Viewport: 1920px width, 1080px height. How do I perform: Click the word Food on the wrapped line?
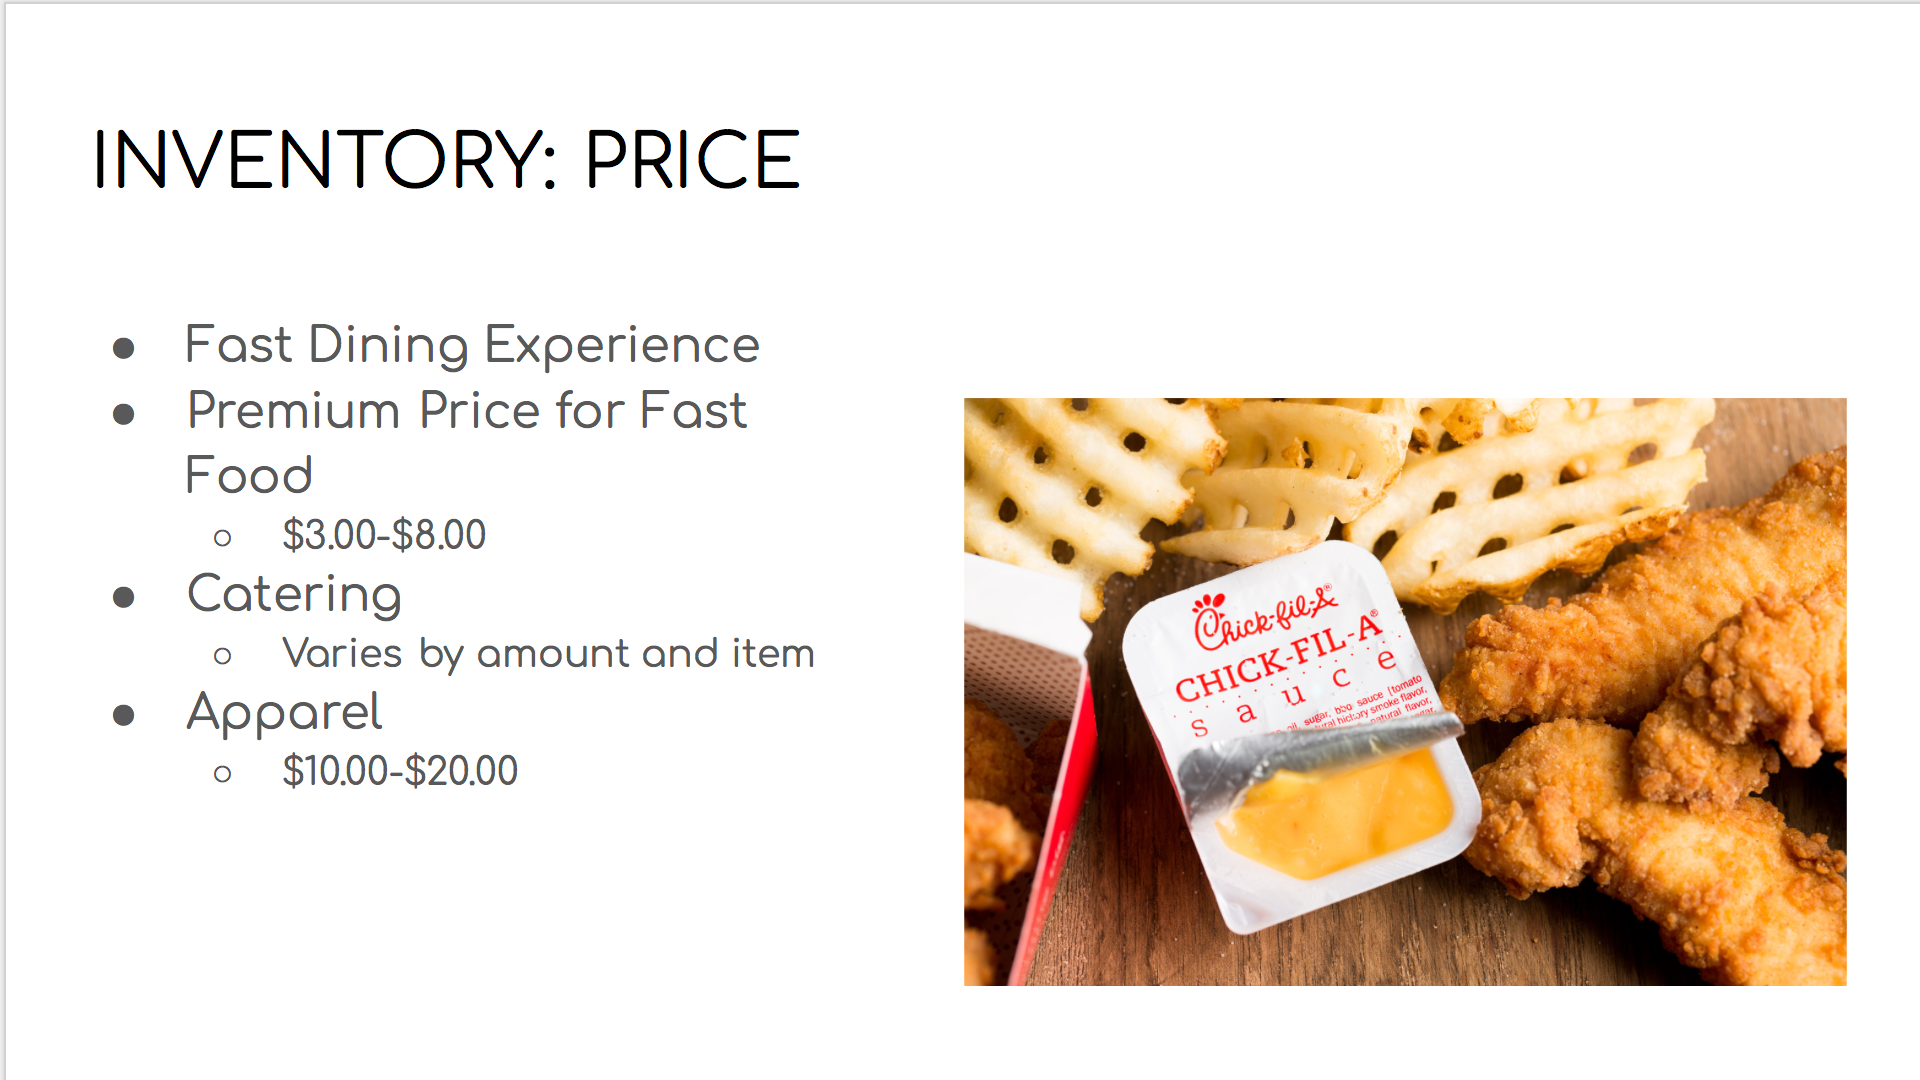point(249,475)
